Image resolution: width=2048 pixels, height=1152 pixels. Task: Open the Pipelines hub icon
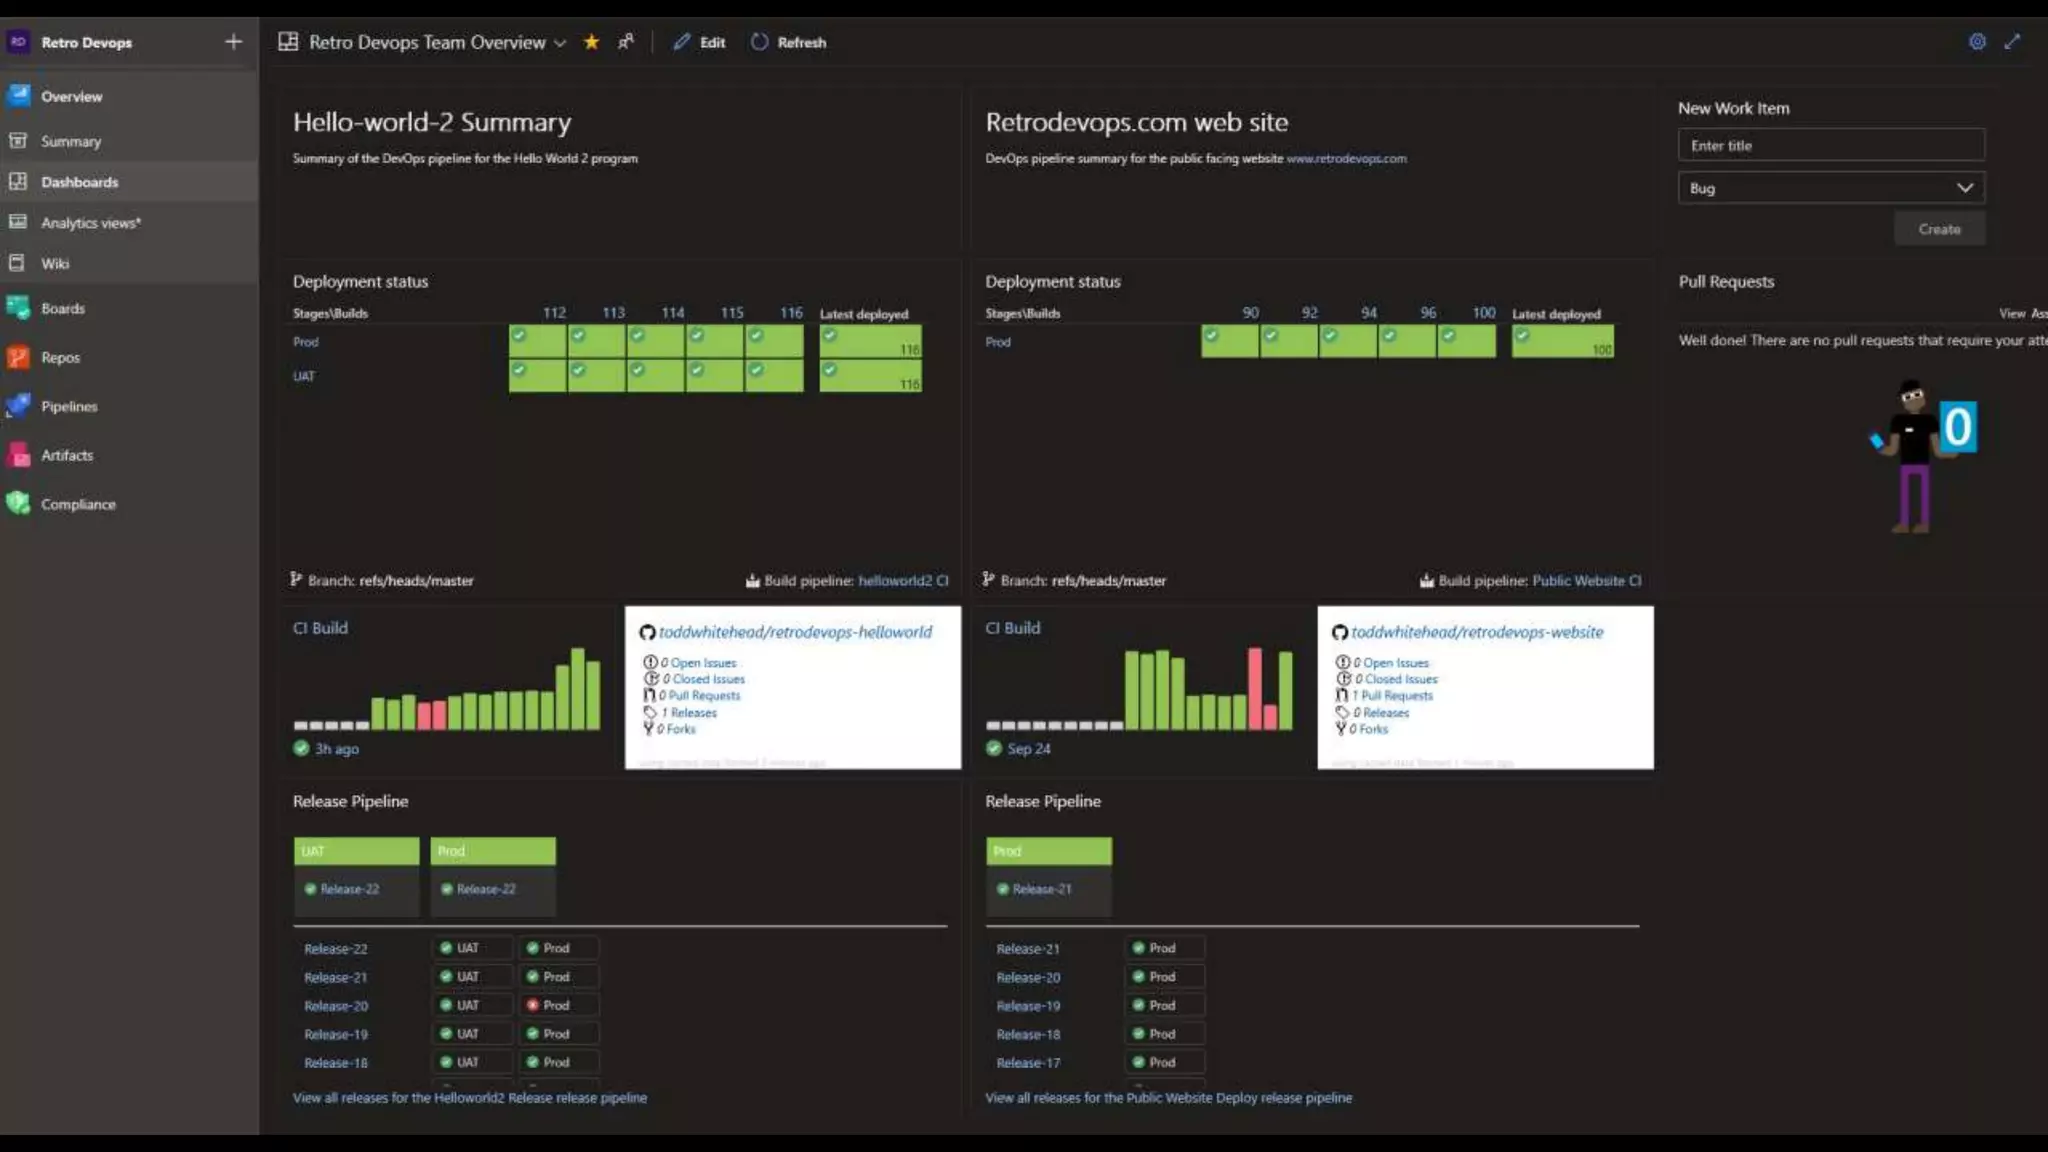(x=18, y=406)
